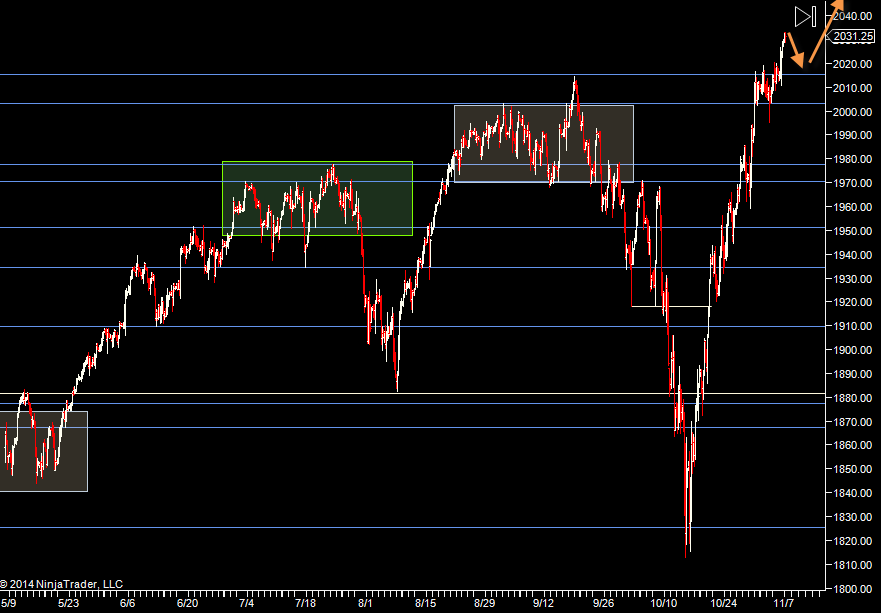This screenshot has height=613, width=881.
Task: Click the 8/29 date label
Action: tap(484, 603)
